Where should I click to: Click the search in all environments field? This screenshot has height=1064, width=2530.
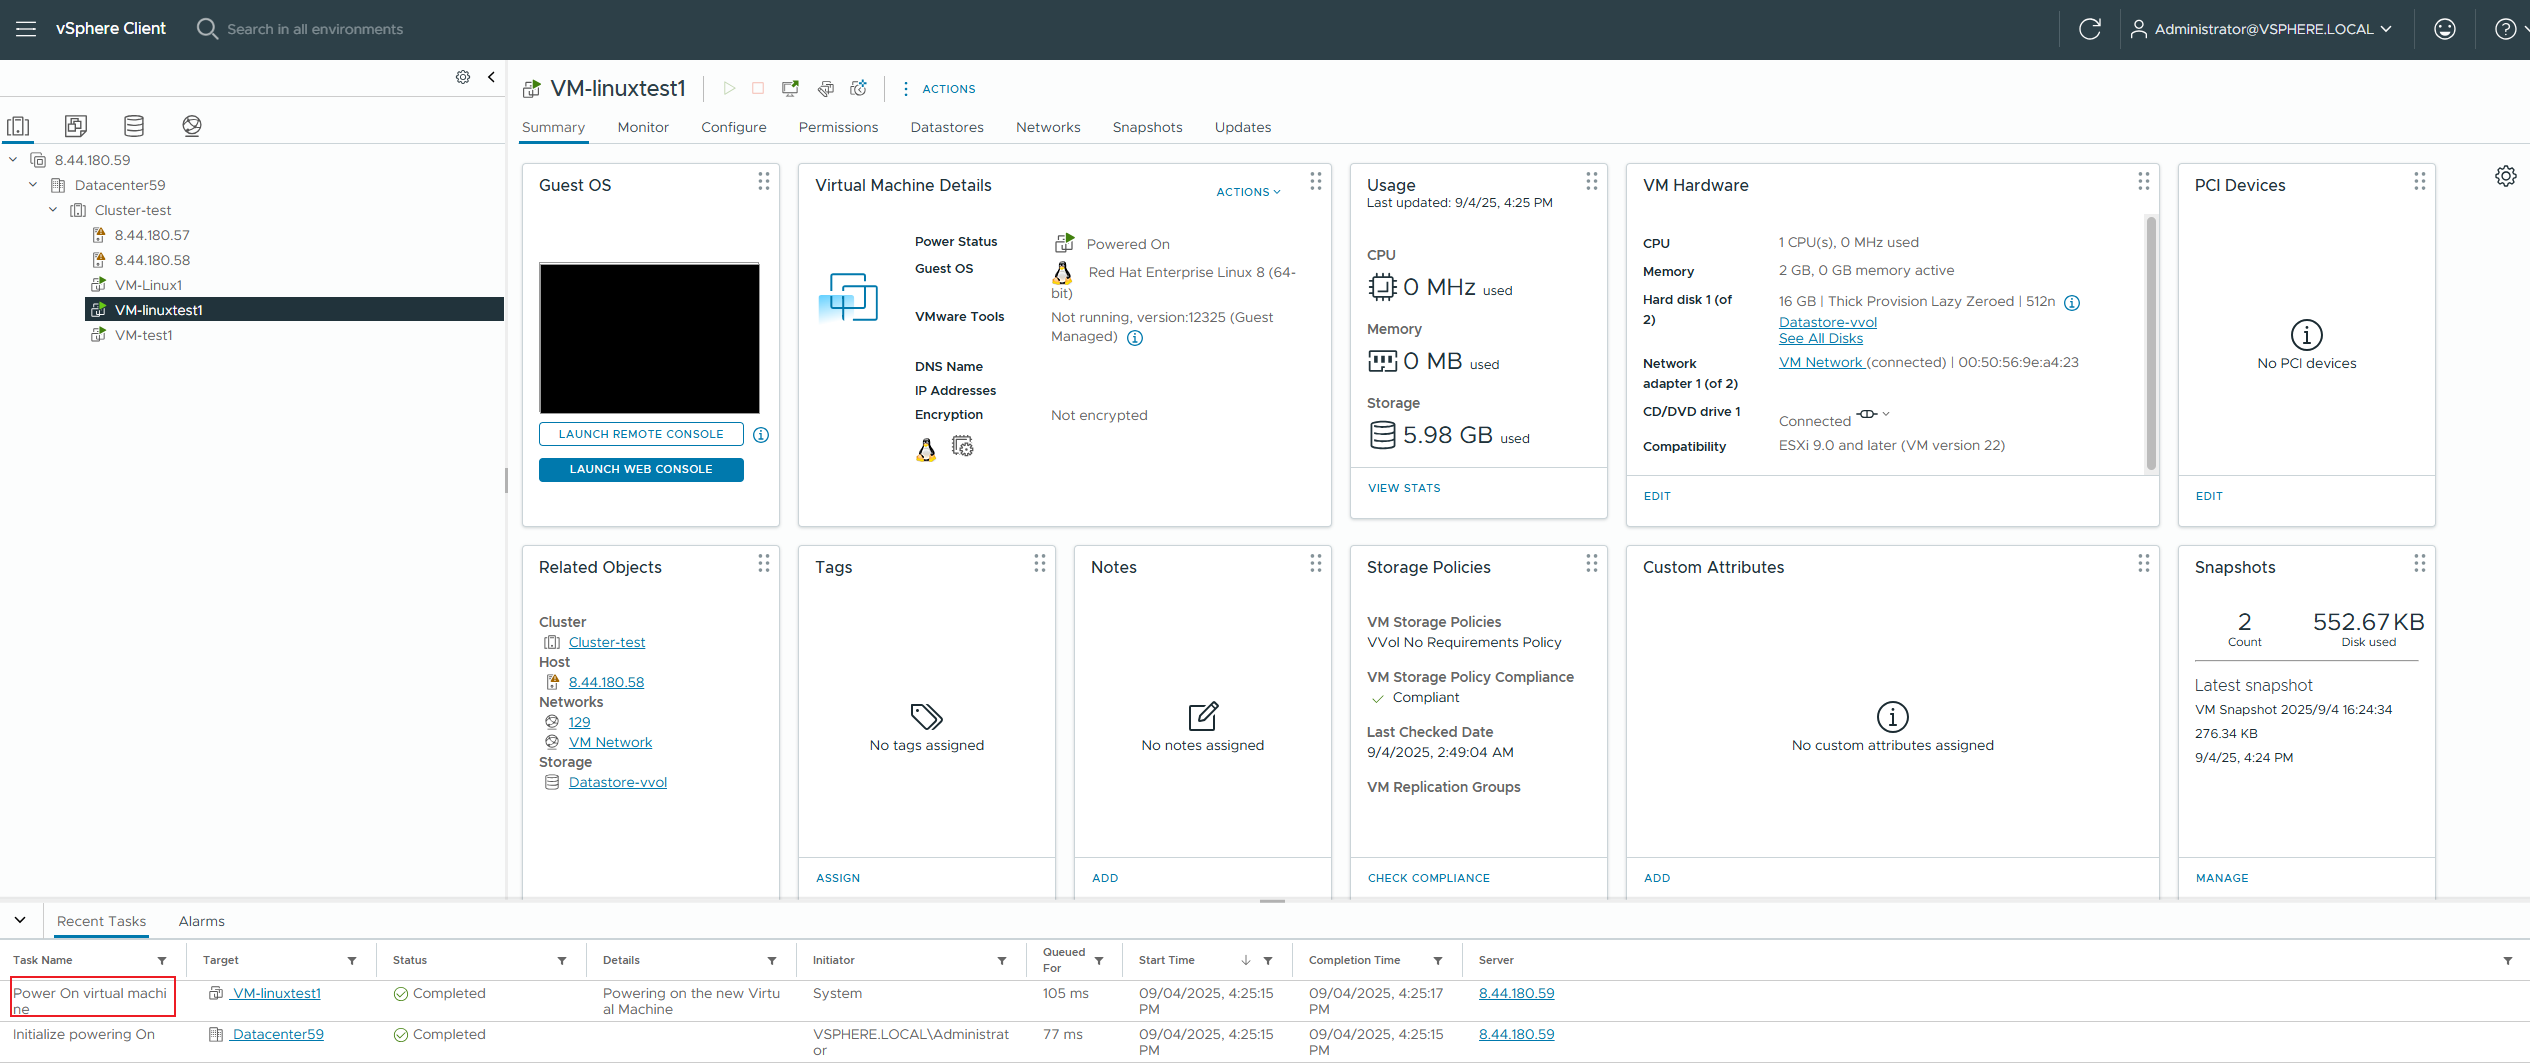315,29
